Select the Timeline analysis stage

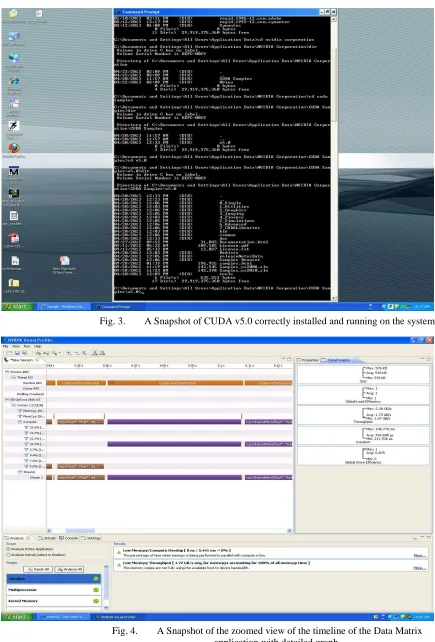pos(54,579)
